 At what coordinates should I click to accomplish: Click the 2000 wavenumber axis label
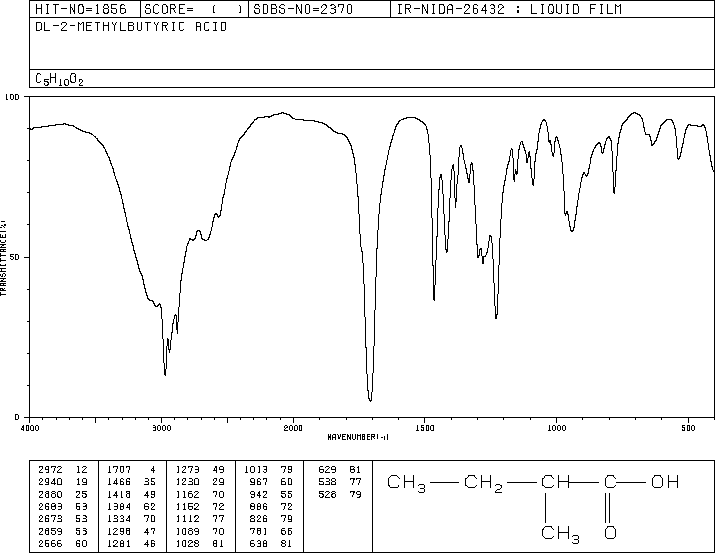(293, 428)
